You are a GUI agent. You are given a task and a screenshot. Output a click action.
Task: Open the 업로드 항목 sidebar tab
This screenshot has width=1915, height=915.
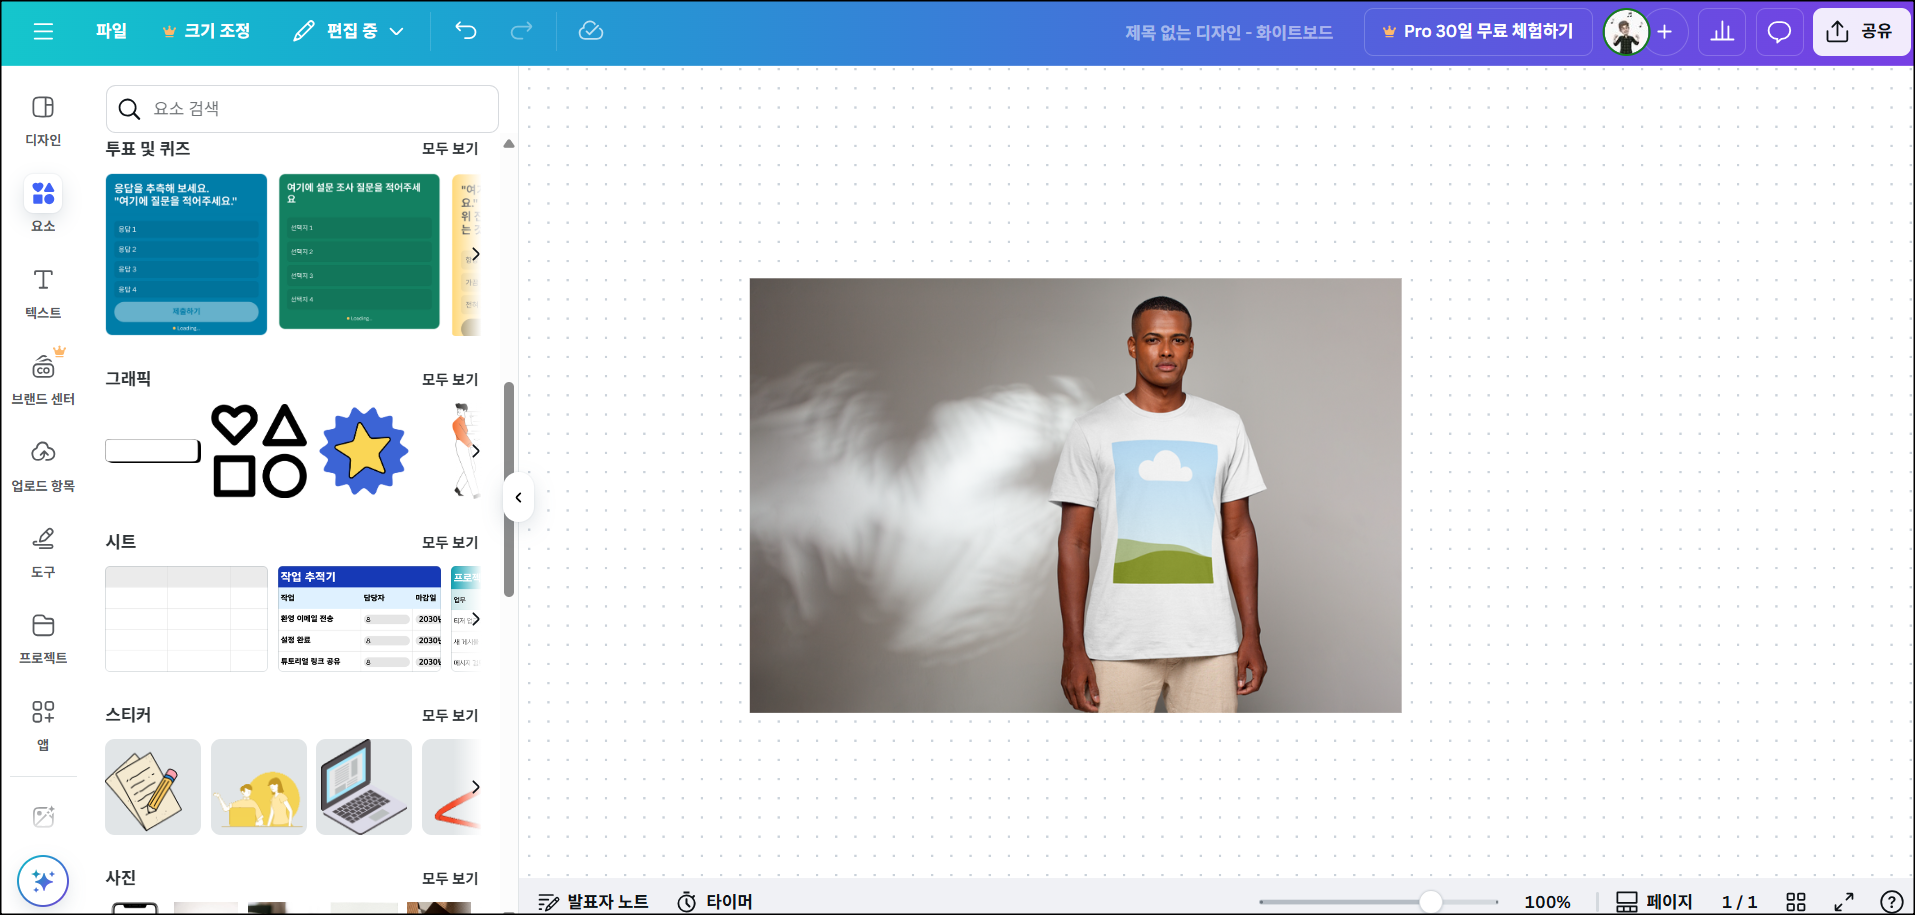tap(43, 466)
